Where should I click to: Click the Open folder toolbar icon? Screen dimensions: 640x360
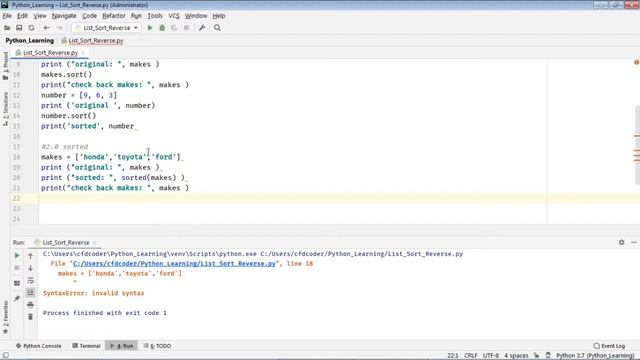pos(7,28)
